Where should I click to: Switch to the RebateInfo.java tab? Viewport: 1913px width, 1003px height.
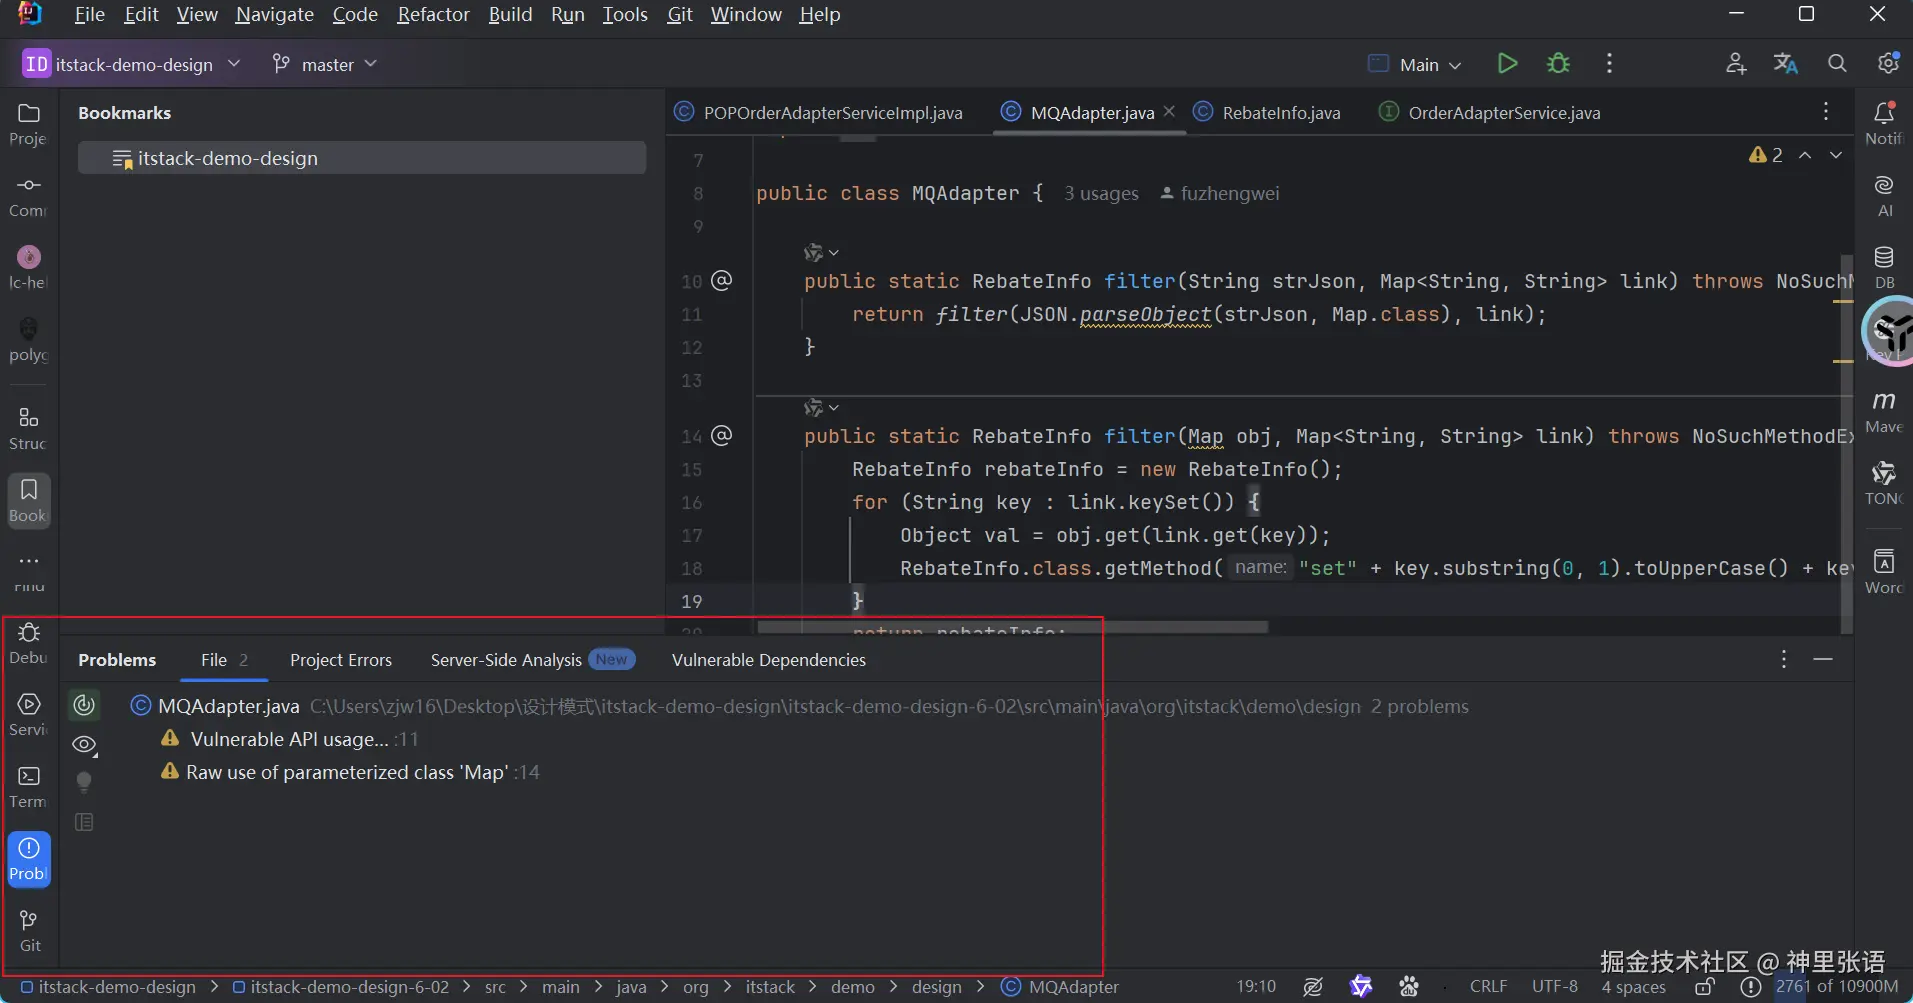pyautogui.click(x=1267, y=113)
